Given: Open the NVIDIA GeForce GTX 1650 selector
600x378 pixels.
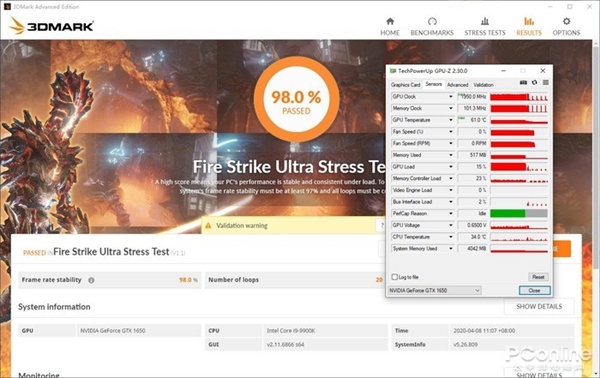Looking at the screenshot, I should [435, 290].
